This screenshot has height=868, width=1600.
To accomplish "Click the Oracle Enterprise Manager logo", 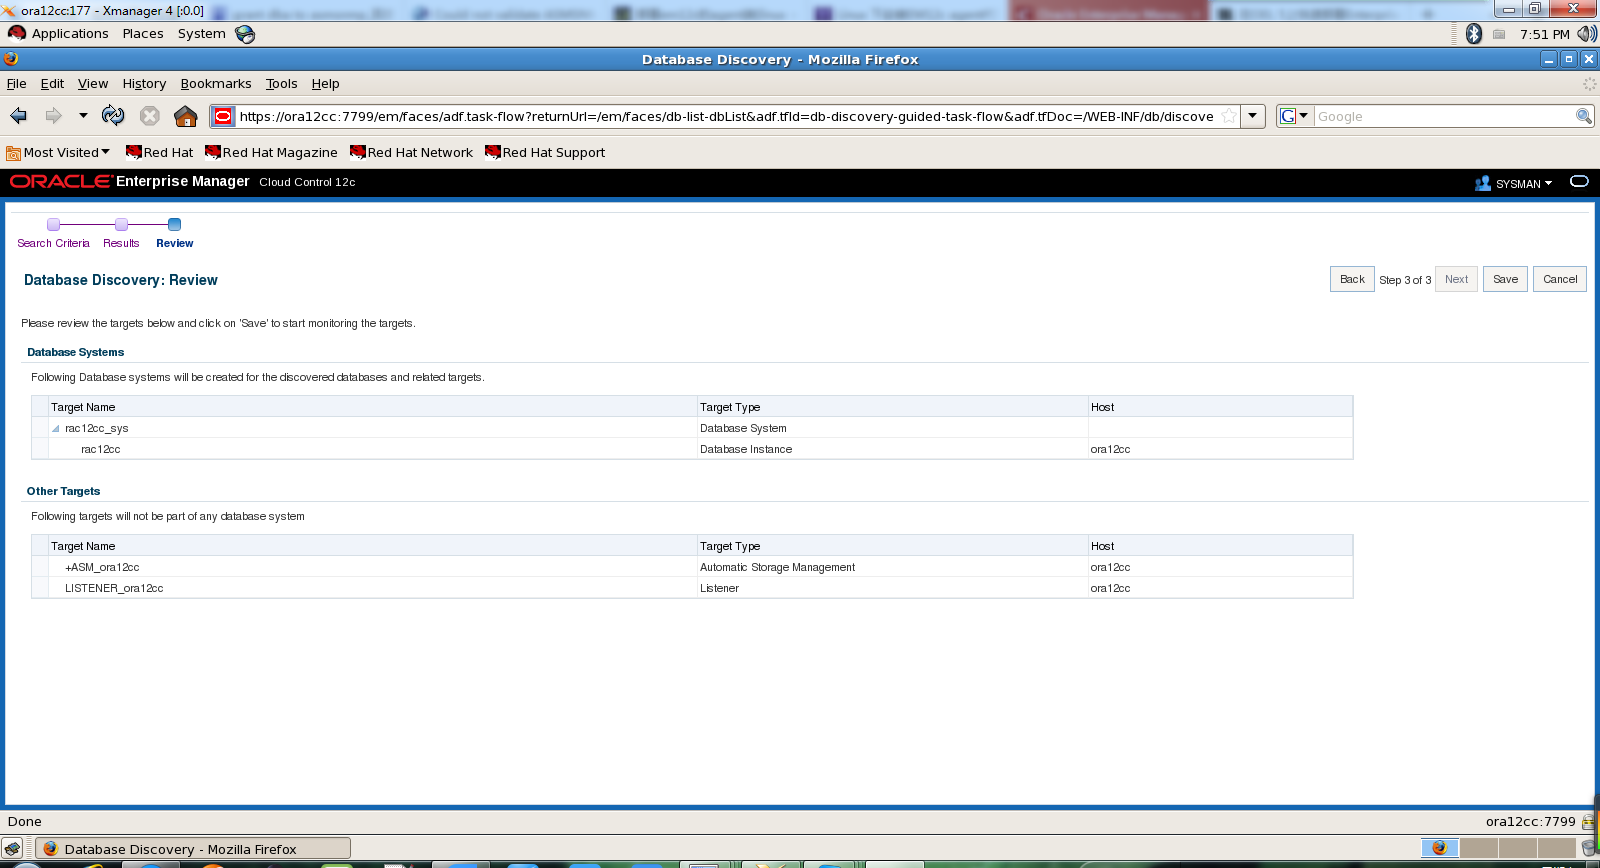I will tap(129, 181).
